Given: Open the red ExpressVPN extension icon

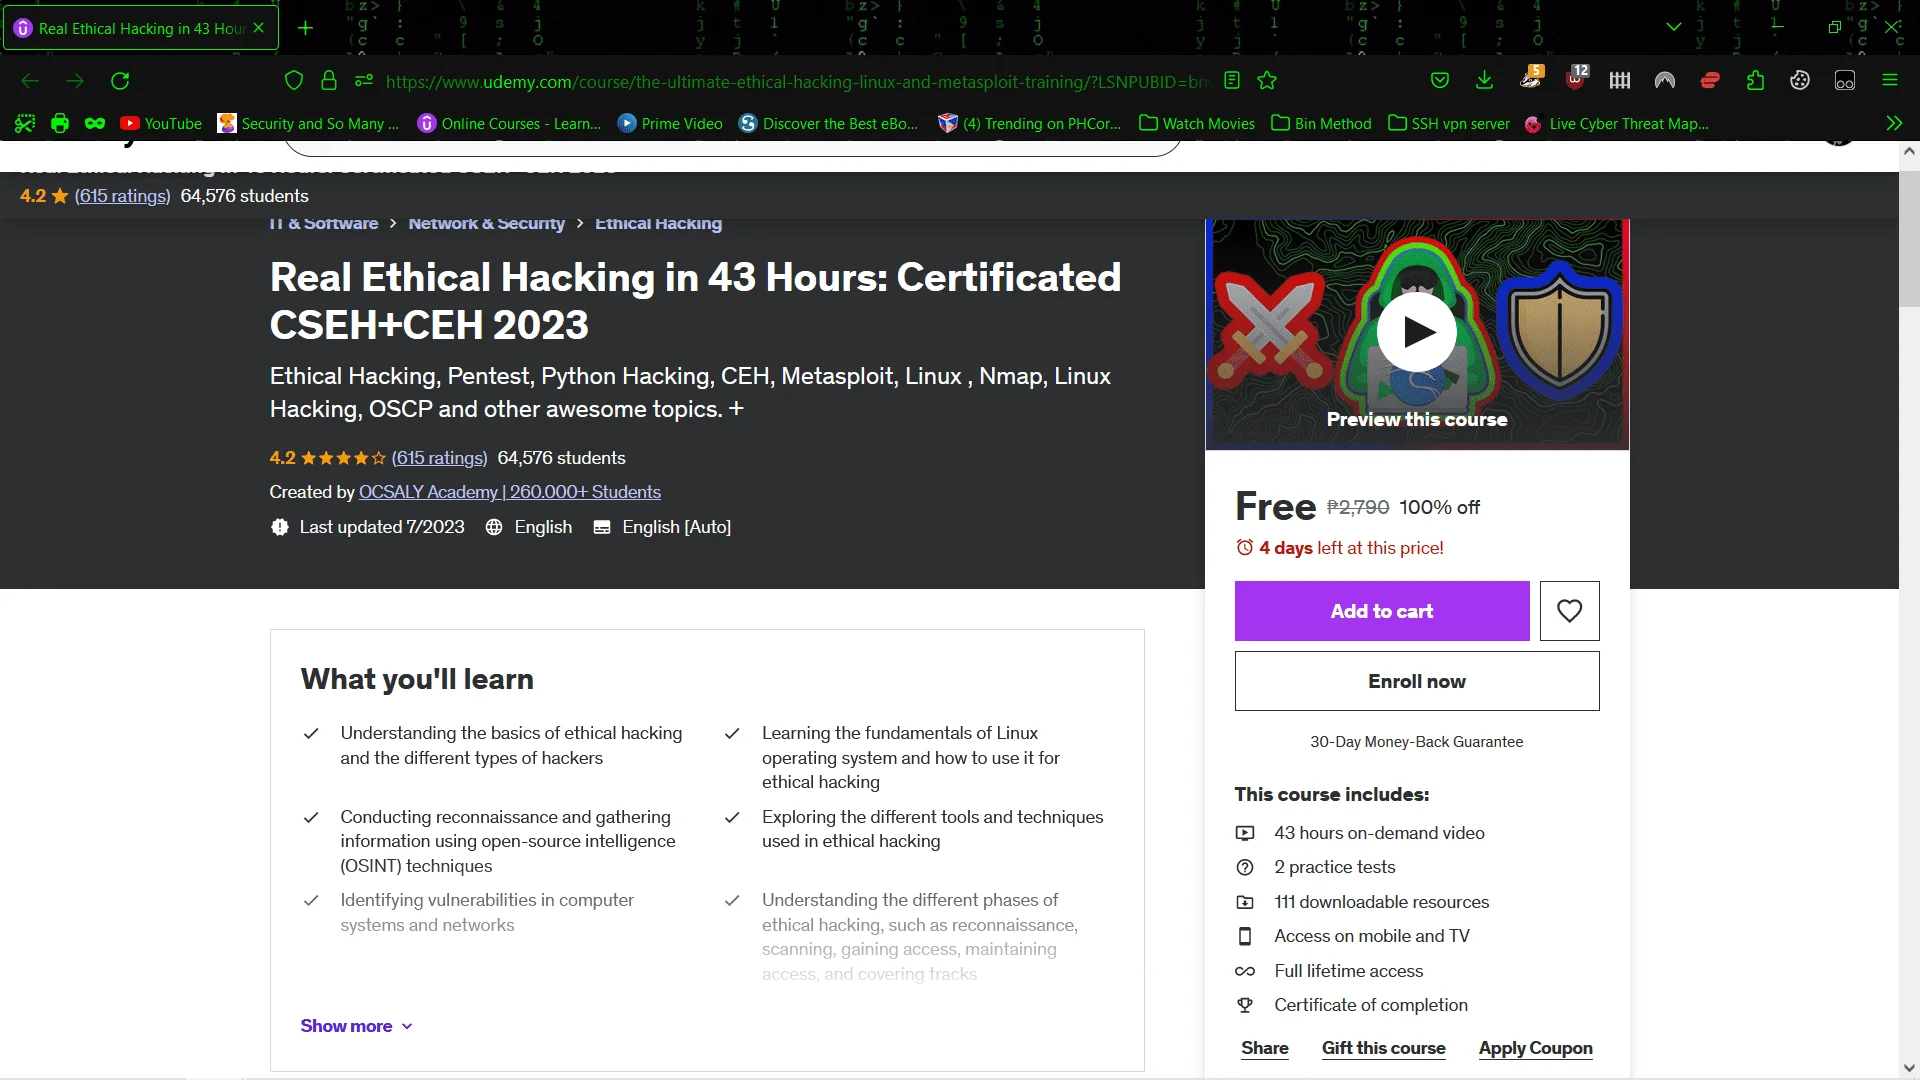Looking at the screenshot, I should click(x=1710, y=81).
